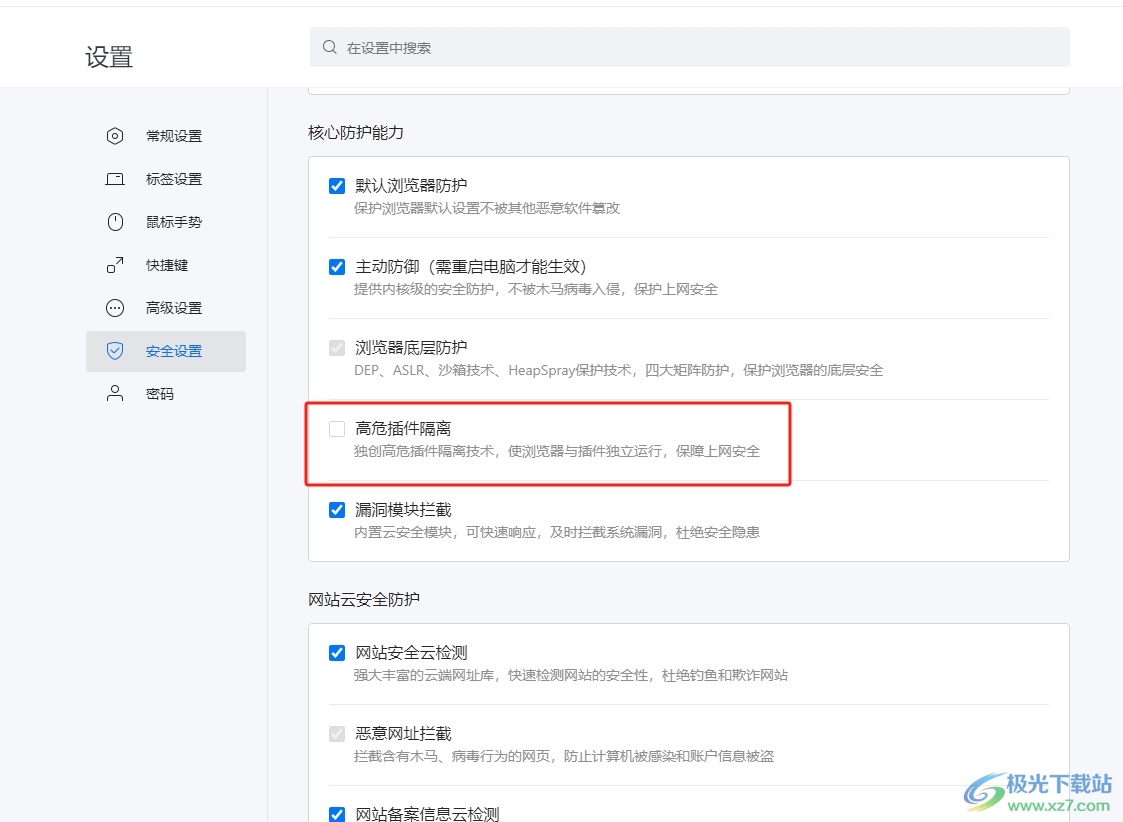
Task: Click the 常规设置 hexagon gear icon
Action: 115,136
